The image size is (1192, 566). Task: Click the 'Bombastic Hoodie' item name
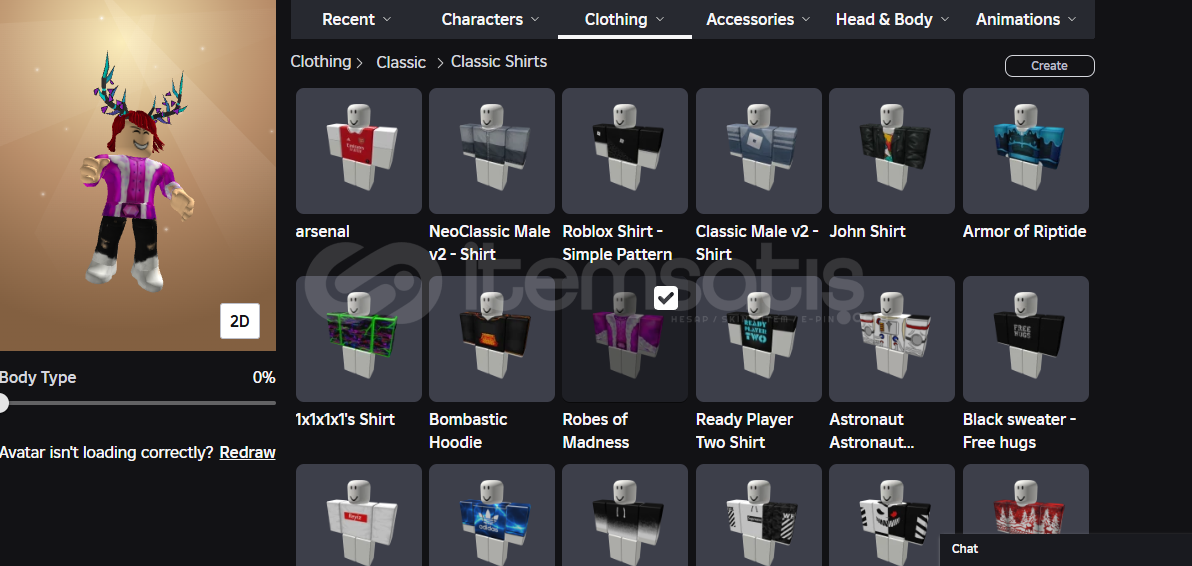pyautogui.click(x=468, y=431)
